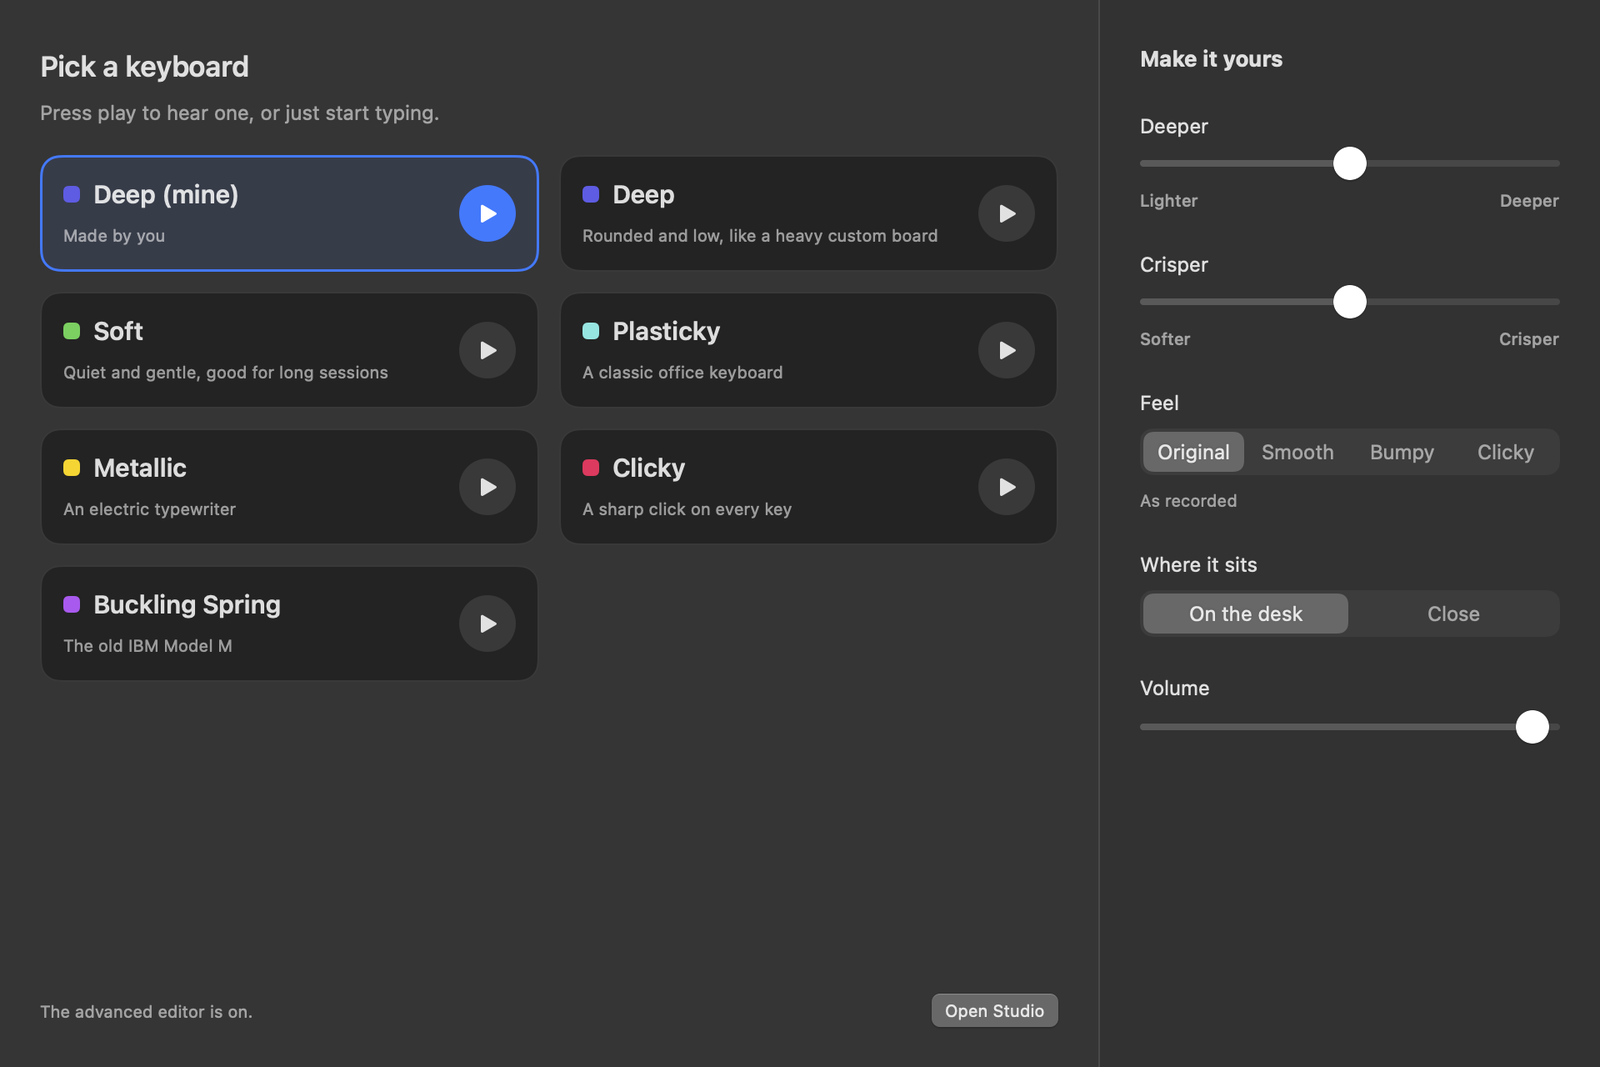Click the violet square next to Buckling Spring

(72, 604)
